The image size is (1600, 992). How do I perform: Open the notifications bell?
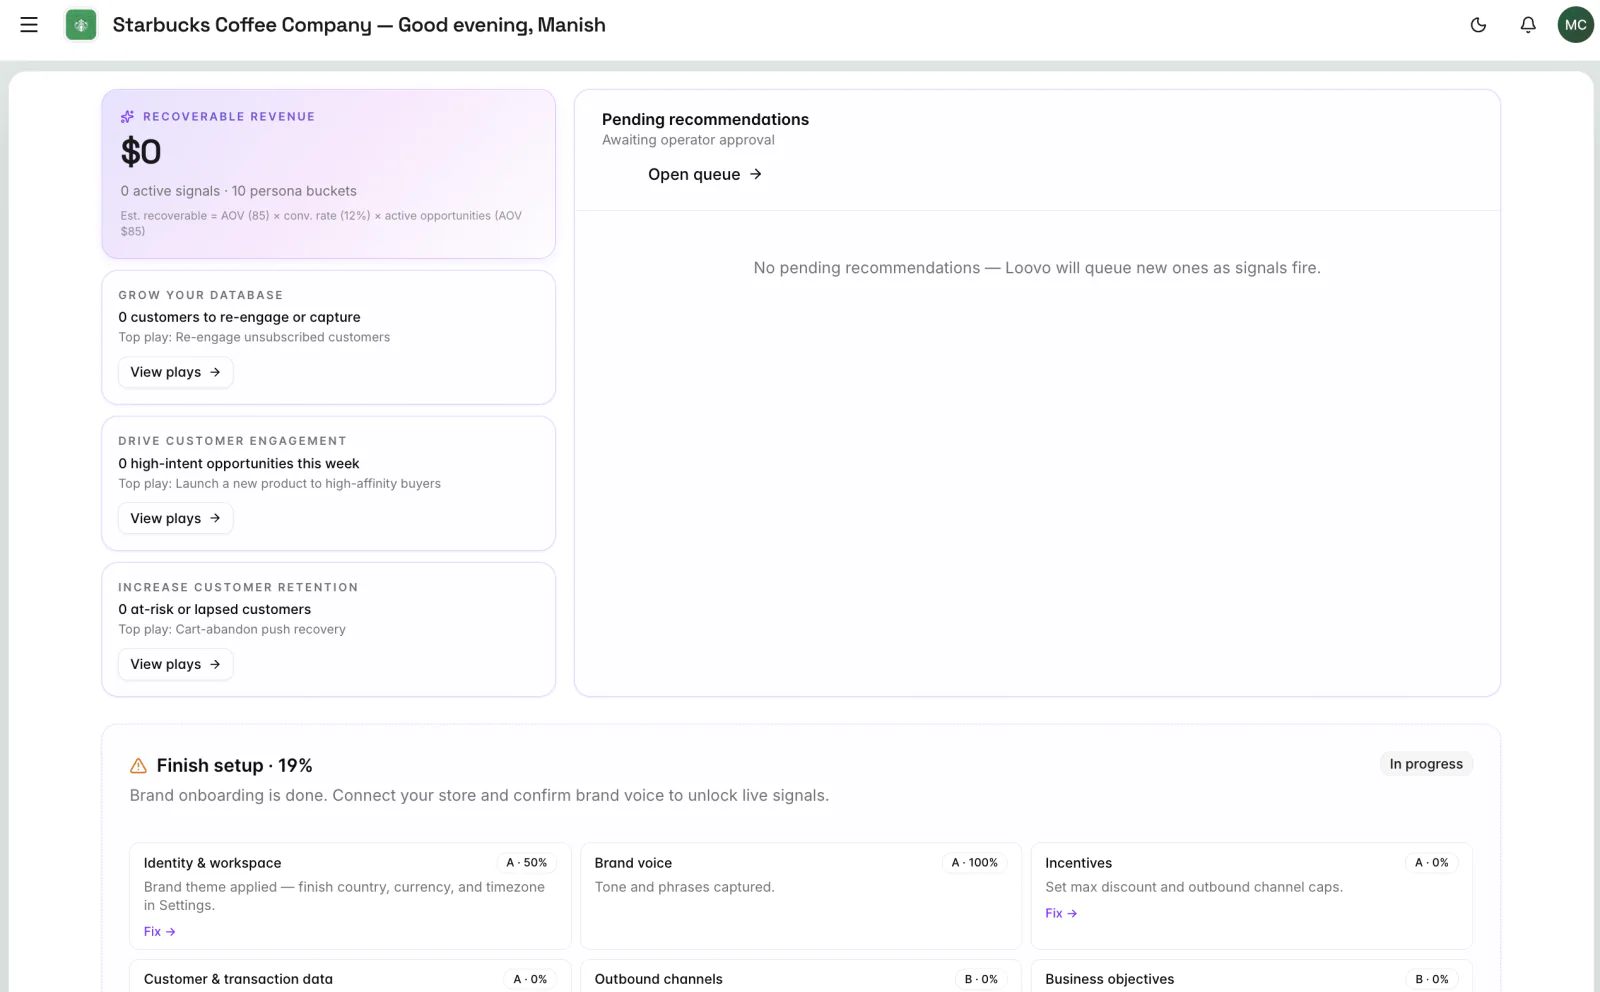click(x=1528, y=25)
